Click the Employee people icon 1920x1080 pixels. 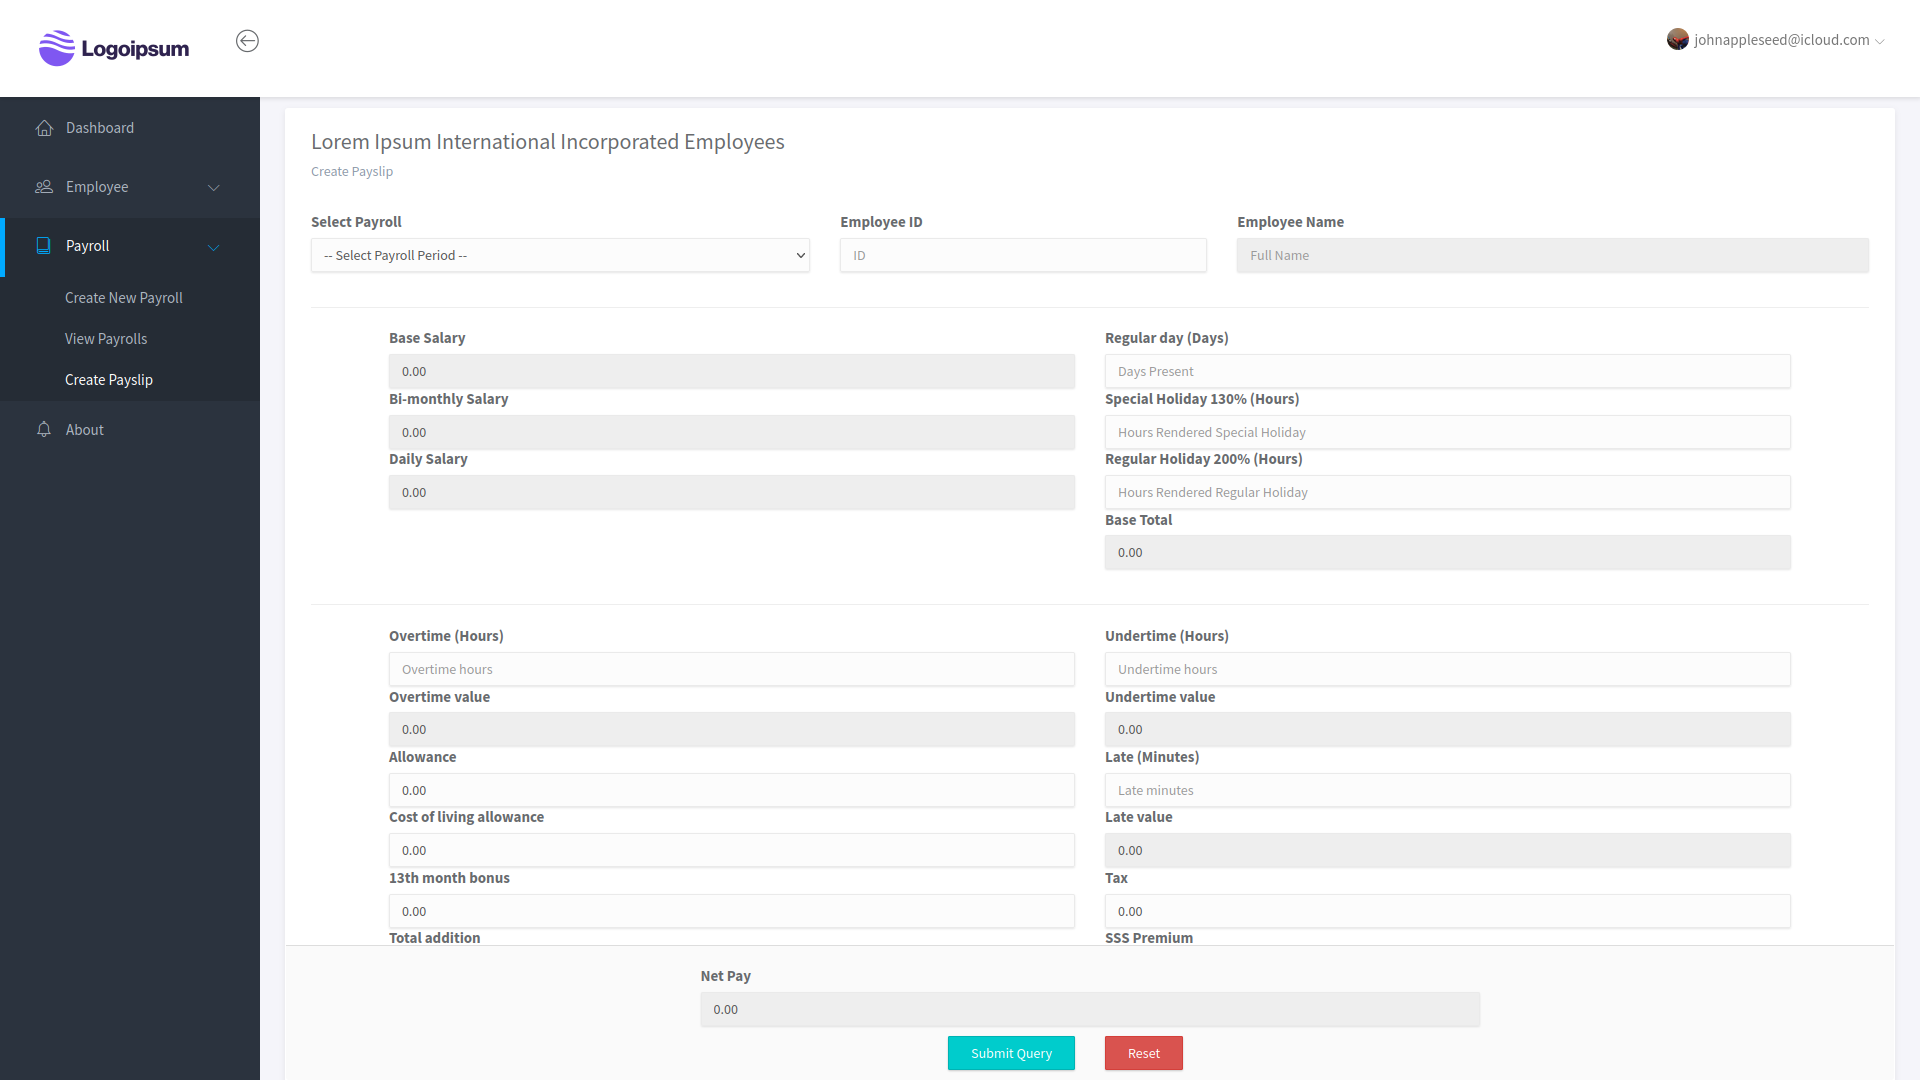(x=44, y=187)
